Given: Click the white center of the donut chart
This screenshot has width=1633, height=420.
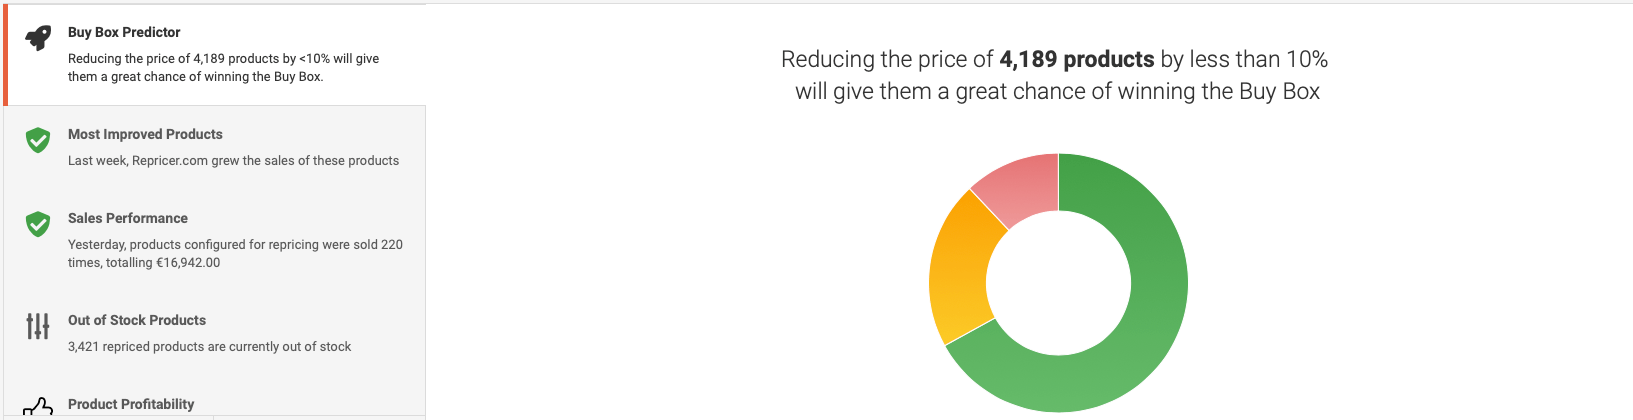Looking at the screenshot, I should 1058,282.
